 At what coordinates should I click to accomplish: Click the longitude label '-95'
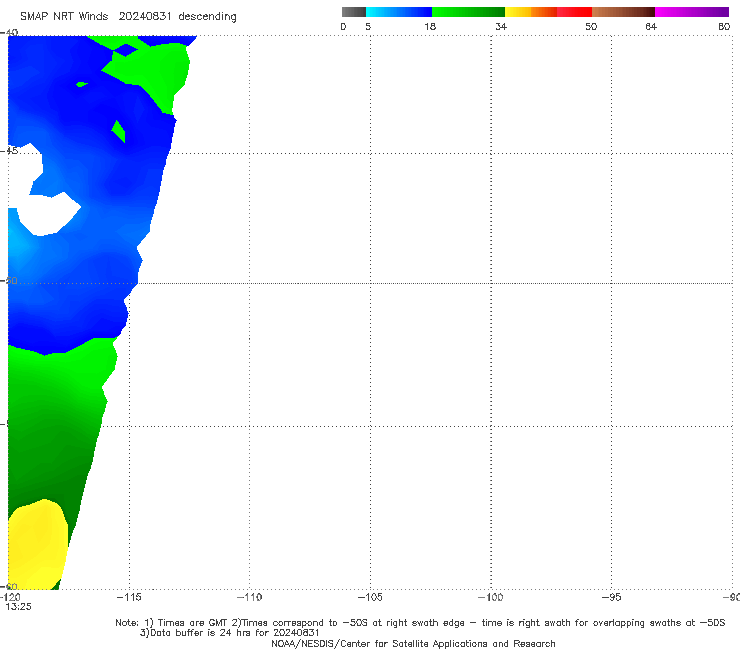click(x=612, y=597)
